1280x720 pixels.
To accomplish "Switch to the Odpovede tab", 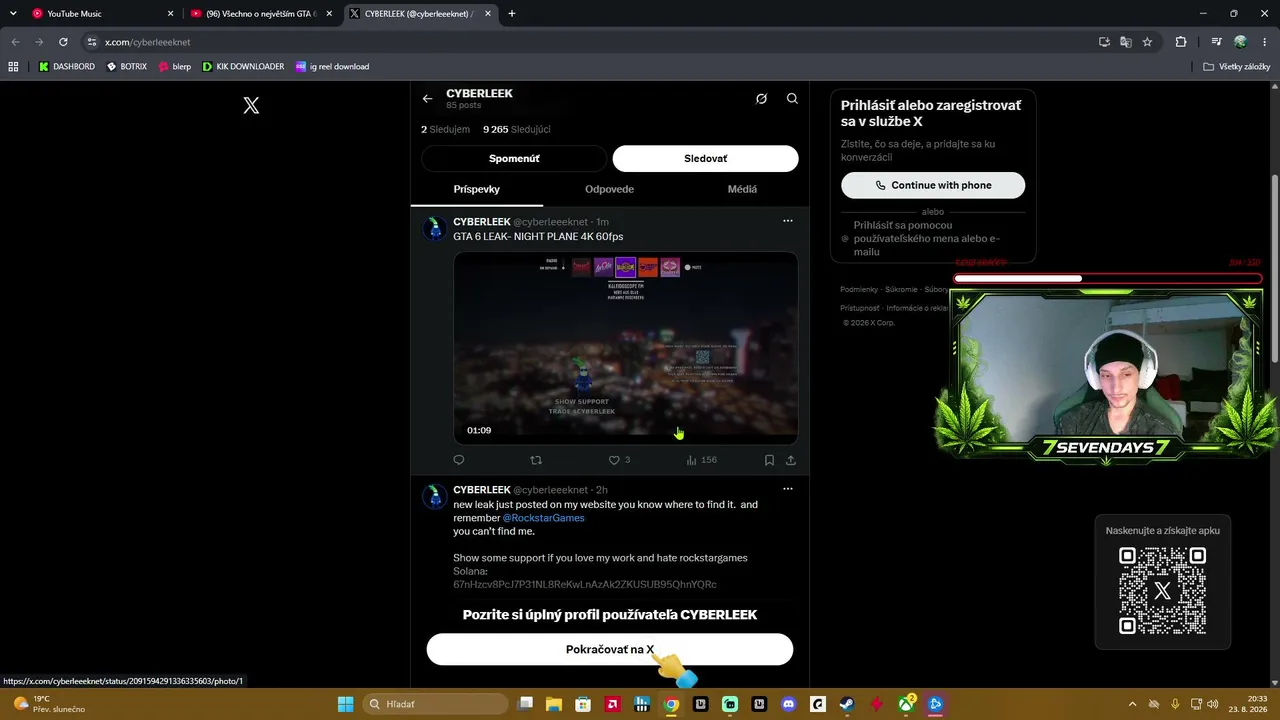I will click(x=609, y=189).
